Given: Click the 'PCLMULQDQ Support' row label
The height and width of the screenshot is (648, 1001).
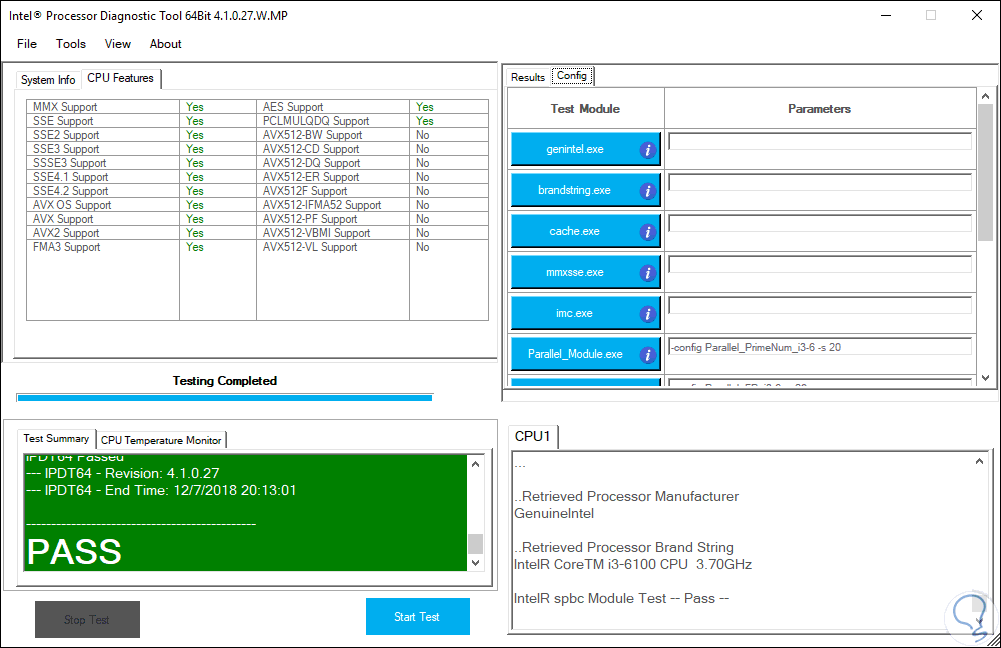Looking at the screenshot, I should click(316, 121).
